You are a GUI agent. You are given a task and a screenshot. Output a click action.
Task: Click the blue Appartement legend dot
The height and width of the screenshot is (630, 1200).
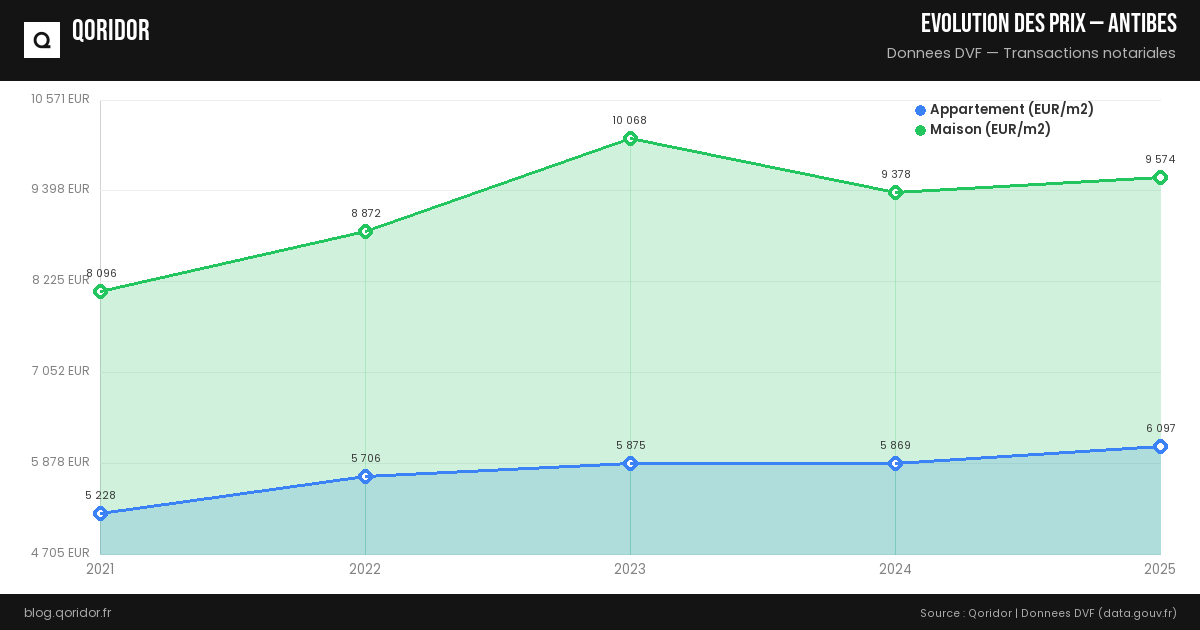[x=920, y=110]
